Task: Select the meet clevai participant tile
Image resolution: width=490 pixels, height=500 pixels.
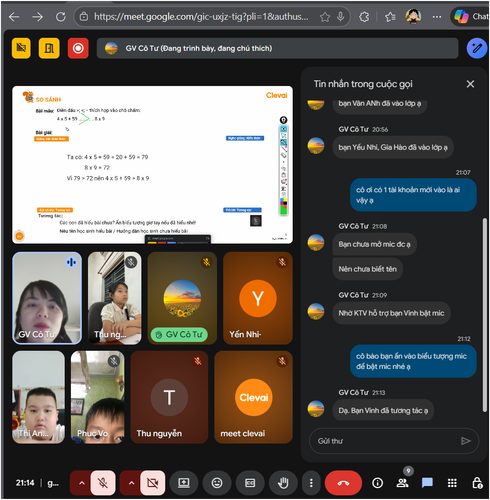Action: click(x=254, y=397)
